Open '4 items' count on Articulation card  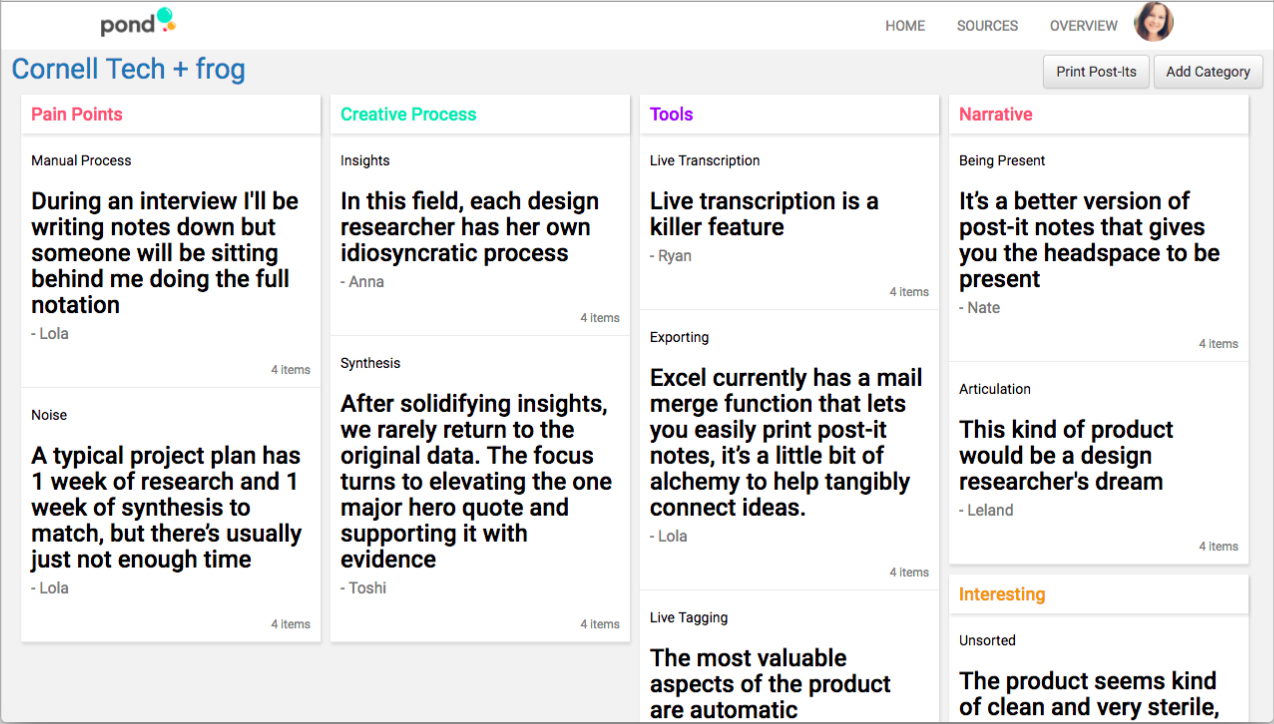(1219, 546)
